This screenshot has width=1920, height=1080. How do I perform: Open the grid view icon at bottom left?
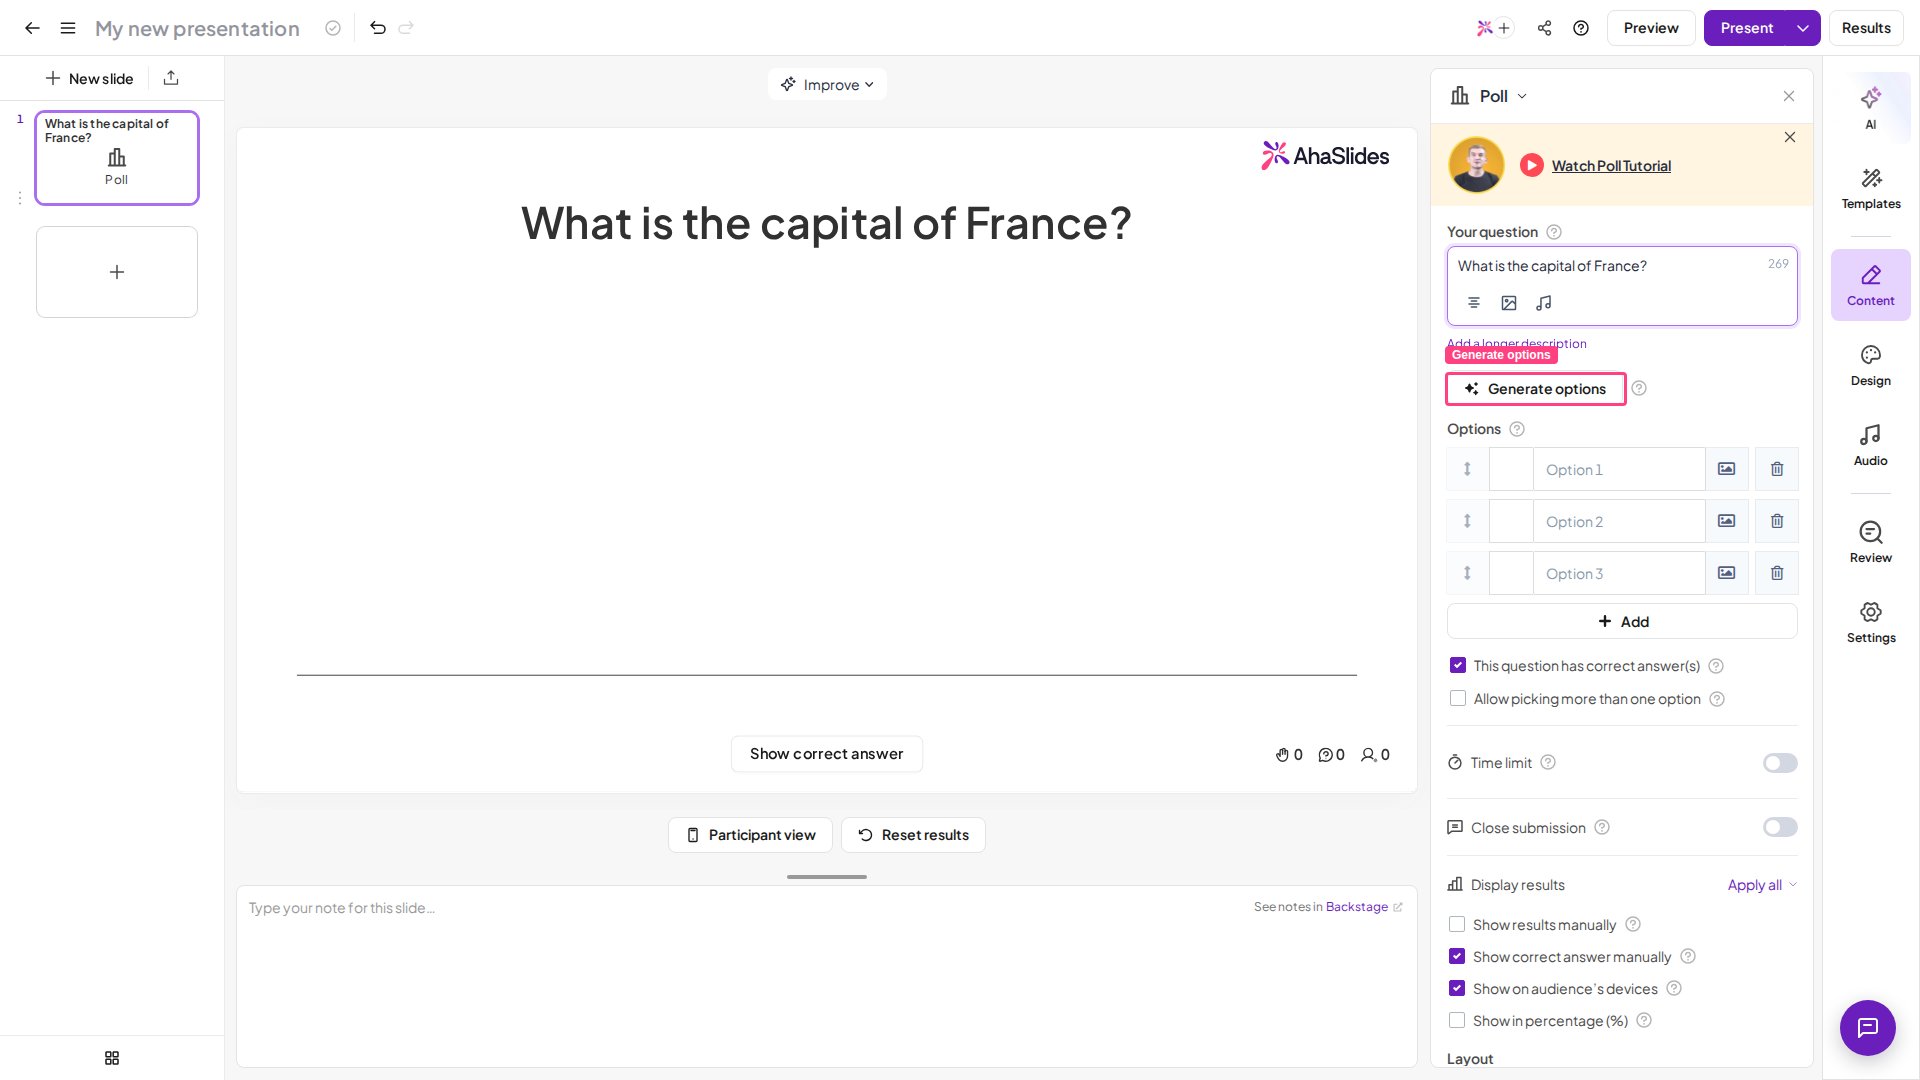coord(112,1058)
